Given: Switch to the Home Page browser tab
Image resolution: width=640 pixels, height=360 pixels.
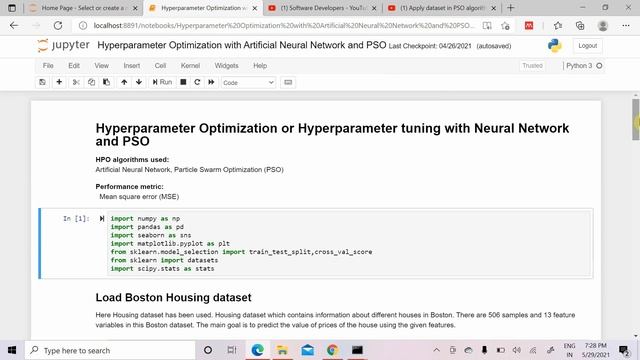Looking at the screenshot, I should 84,8.
